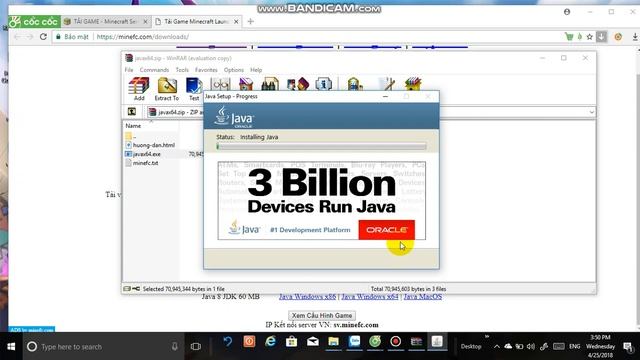
Task: Open Mail app from taskbar
Action: pyautogui.click(x=313, y=342)
